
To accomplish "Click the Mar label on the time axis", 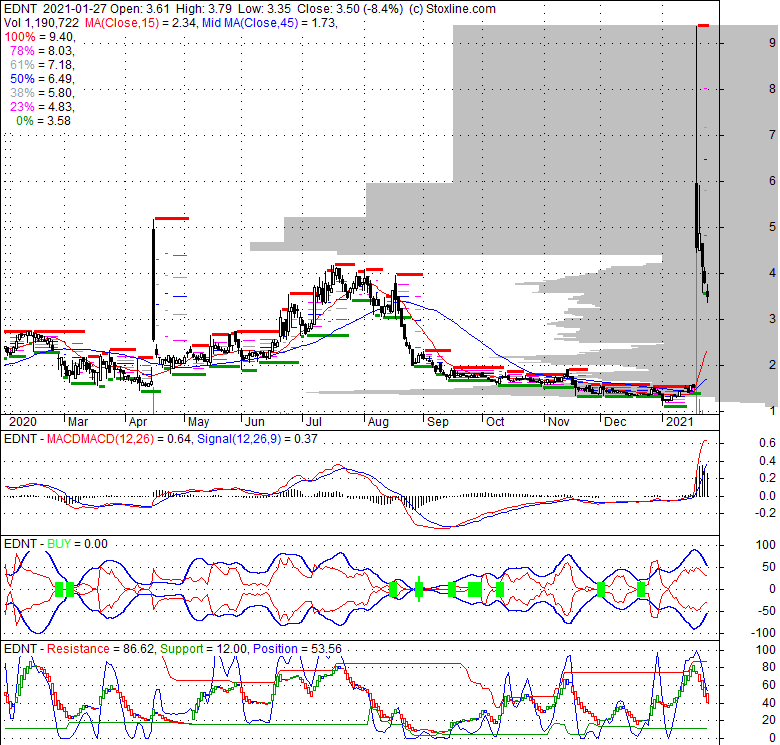I will point(78,422).
